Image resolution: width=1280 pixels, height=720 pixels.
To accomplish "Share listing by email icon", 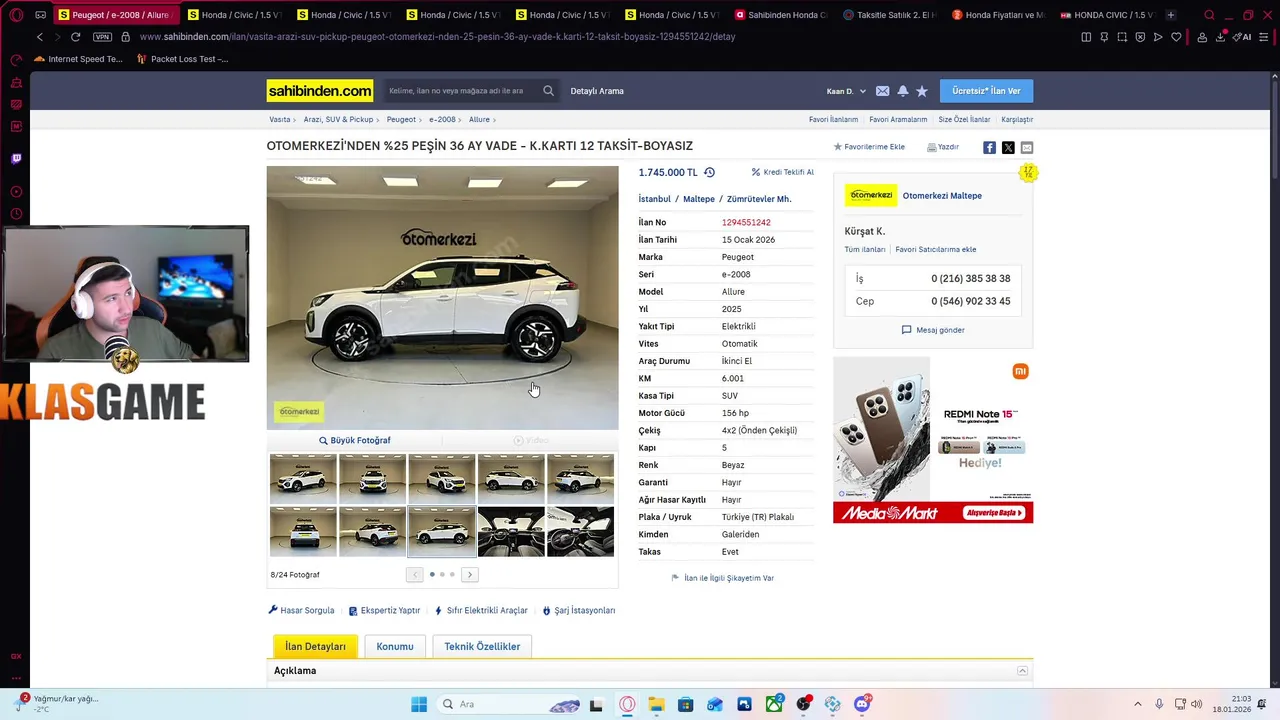I will click(1027, 147).
